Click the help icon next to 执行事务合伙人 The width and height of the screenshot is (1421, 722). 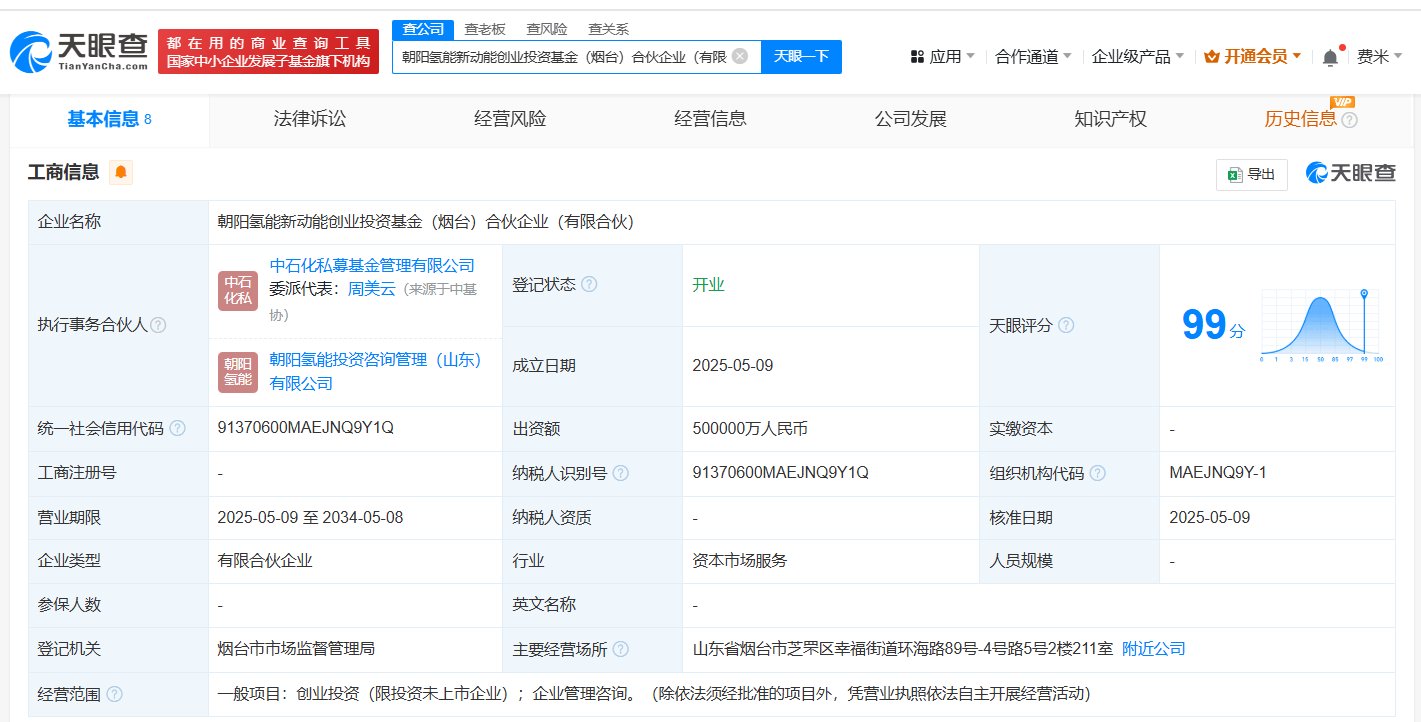tap(158, 325)
